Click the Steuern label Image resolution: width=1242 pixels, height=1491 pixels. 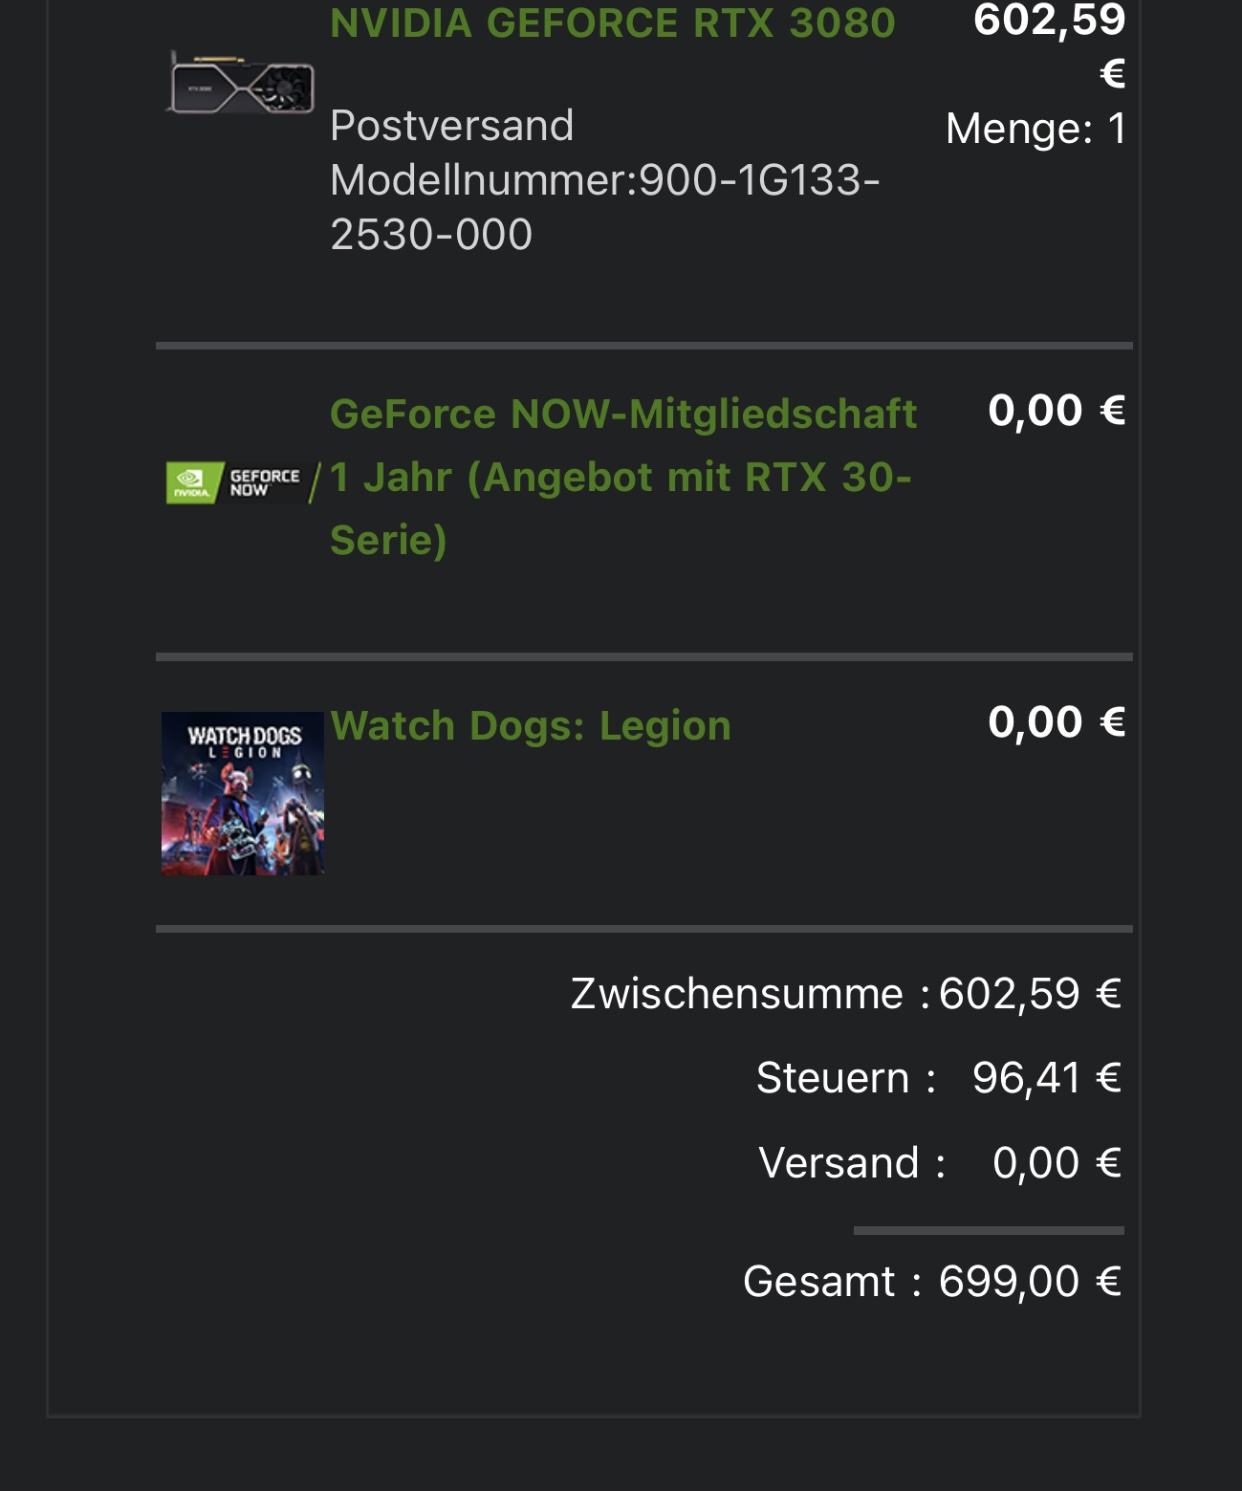coord(833,1078)
